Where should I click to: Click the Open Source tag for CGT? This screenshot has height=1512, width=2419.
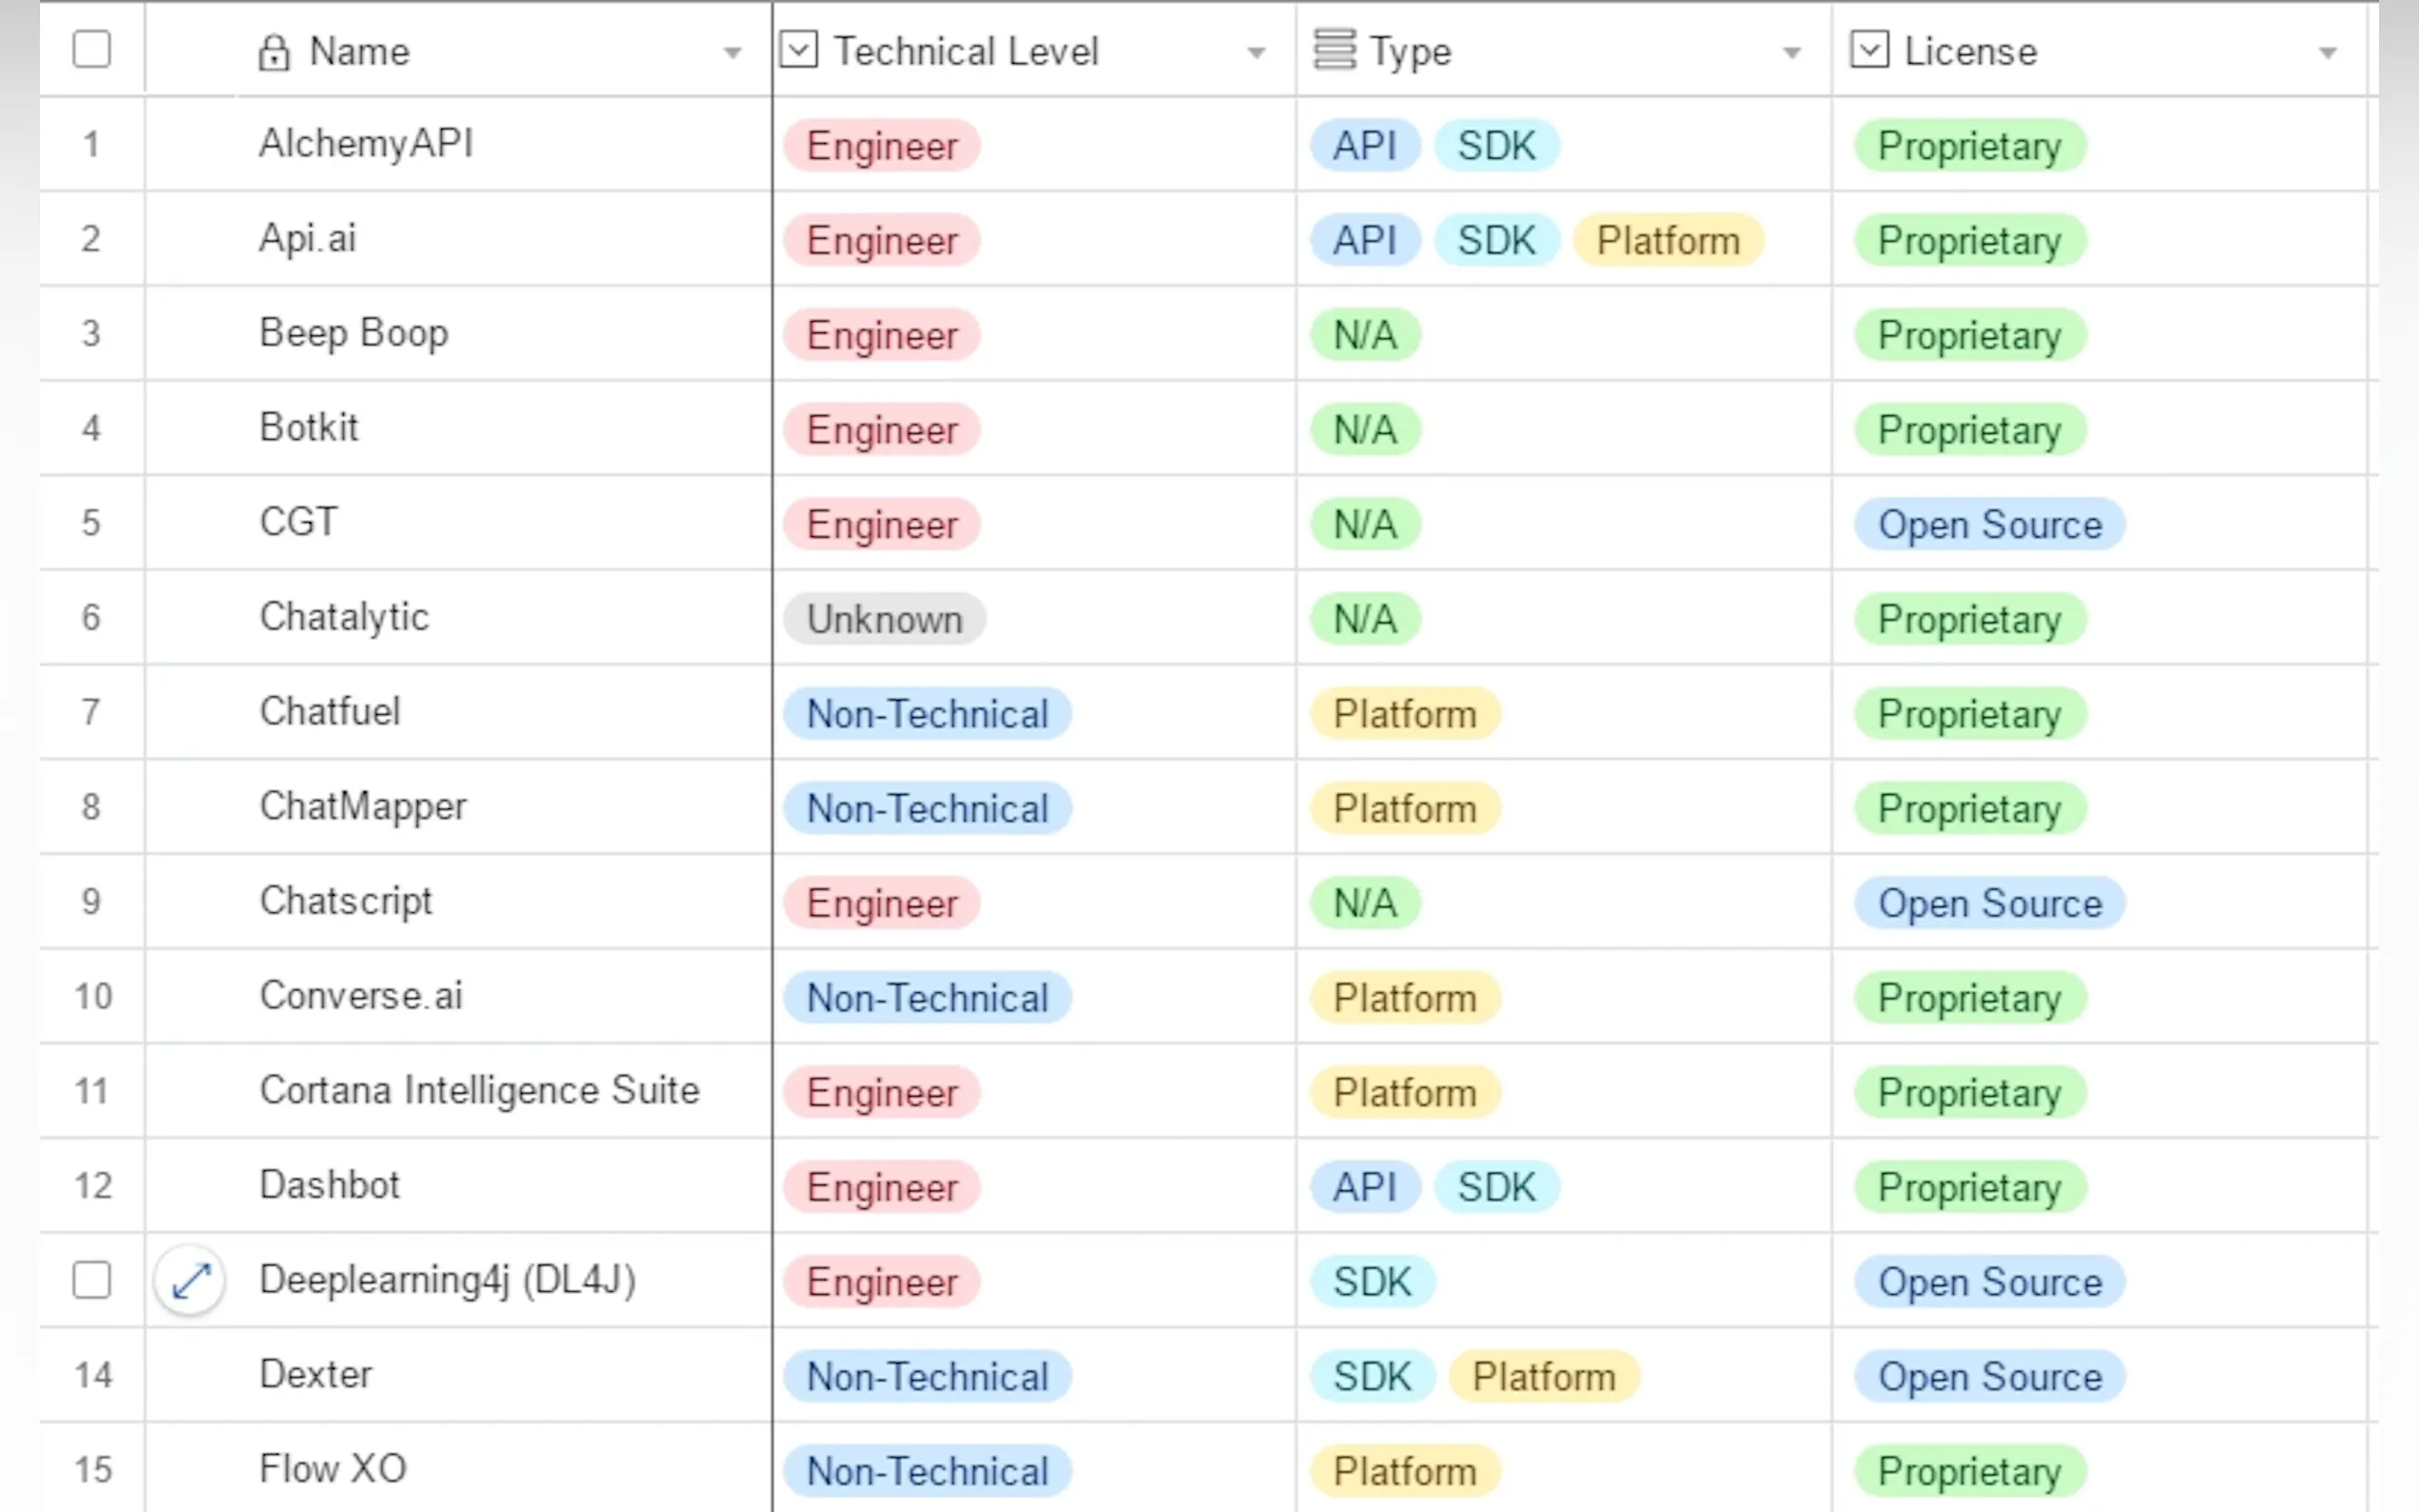(1989, 525)
